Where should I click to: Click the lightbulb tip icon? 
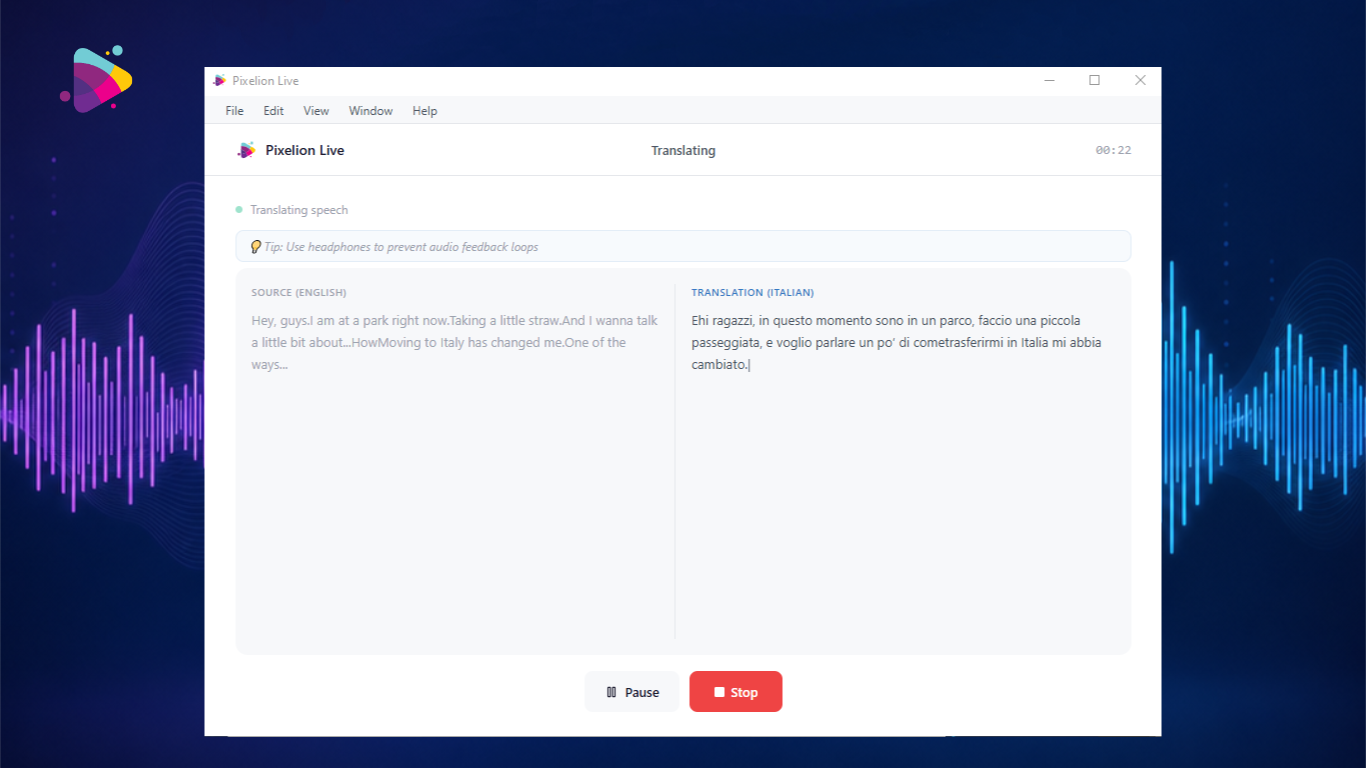[x=255, y=246]
